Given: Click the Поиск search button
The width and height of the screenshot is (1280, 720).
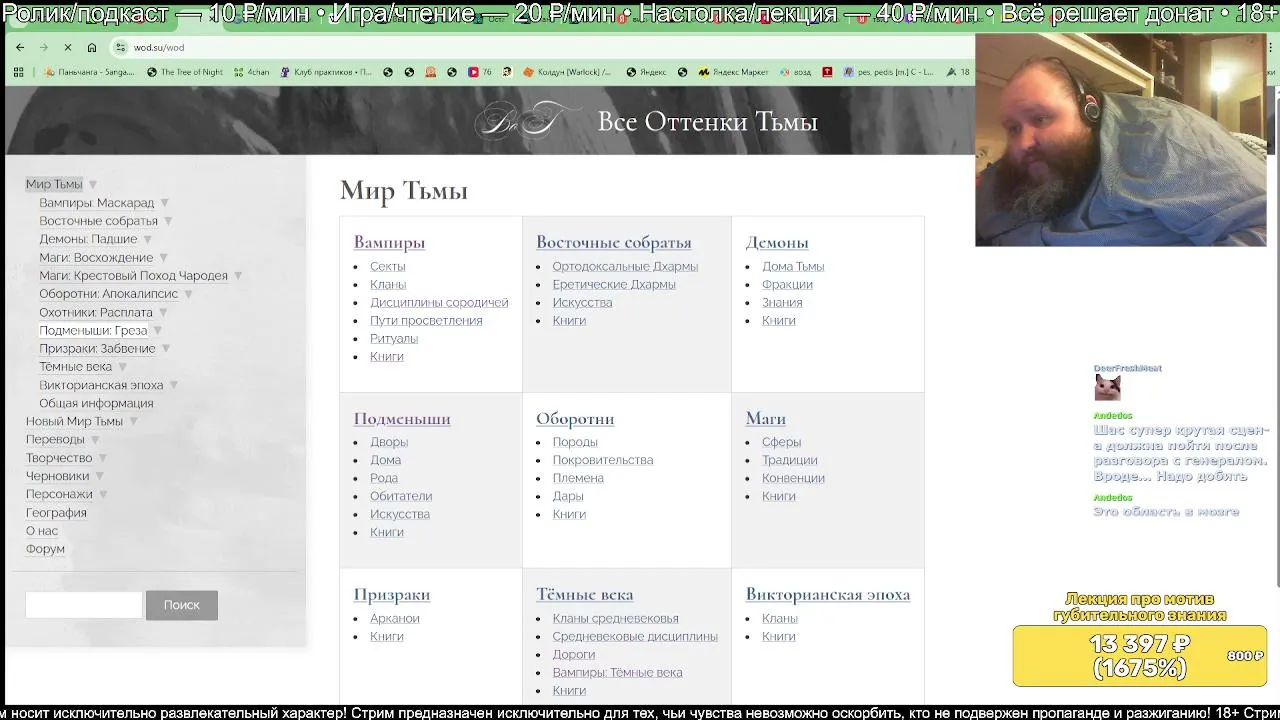Looking at the screenshot, I should [182, 605].
